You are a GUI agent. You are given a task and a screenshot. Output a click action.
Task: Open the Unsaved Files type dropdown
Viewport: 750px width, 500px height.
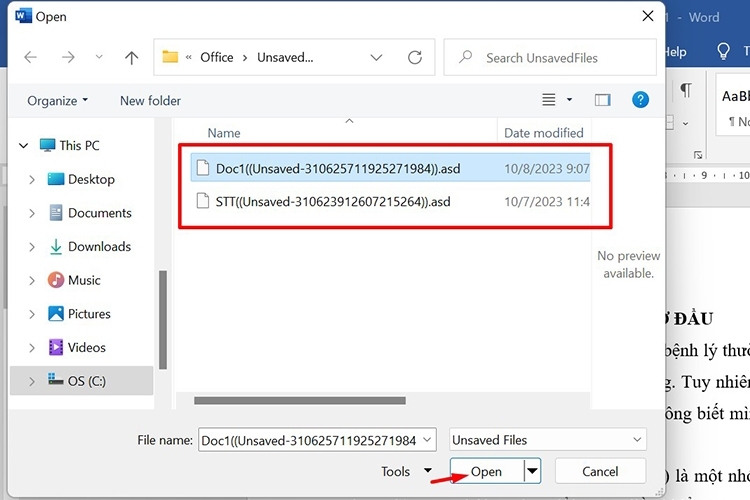548,439
